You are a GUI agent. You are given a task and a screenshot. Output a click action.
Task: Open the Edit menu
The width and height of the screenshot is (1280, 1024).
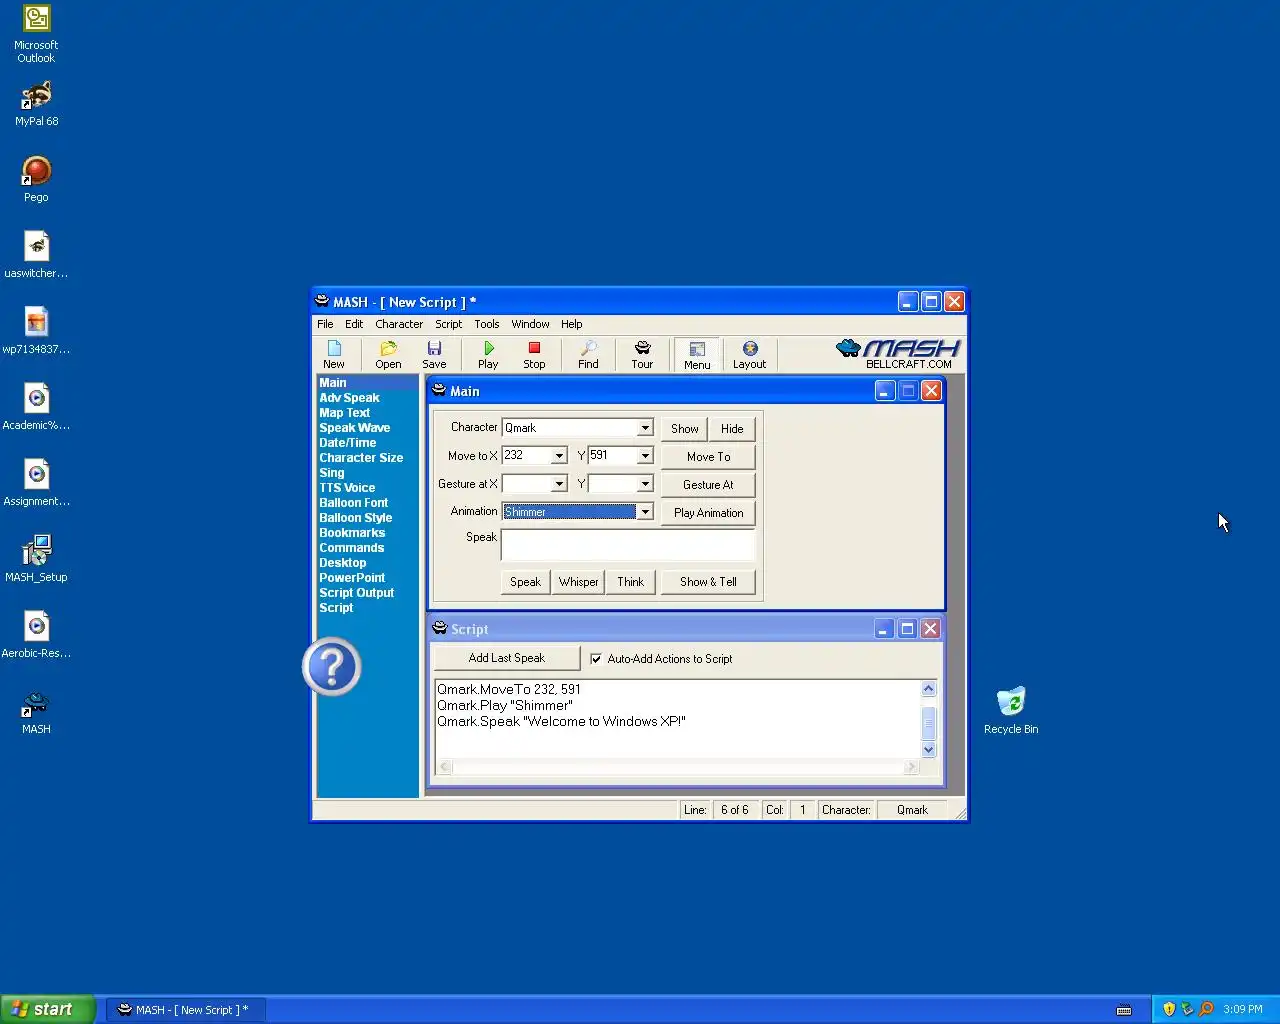click(354, 324)
